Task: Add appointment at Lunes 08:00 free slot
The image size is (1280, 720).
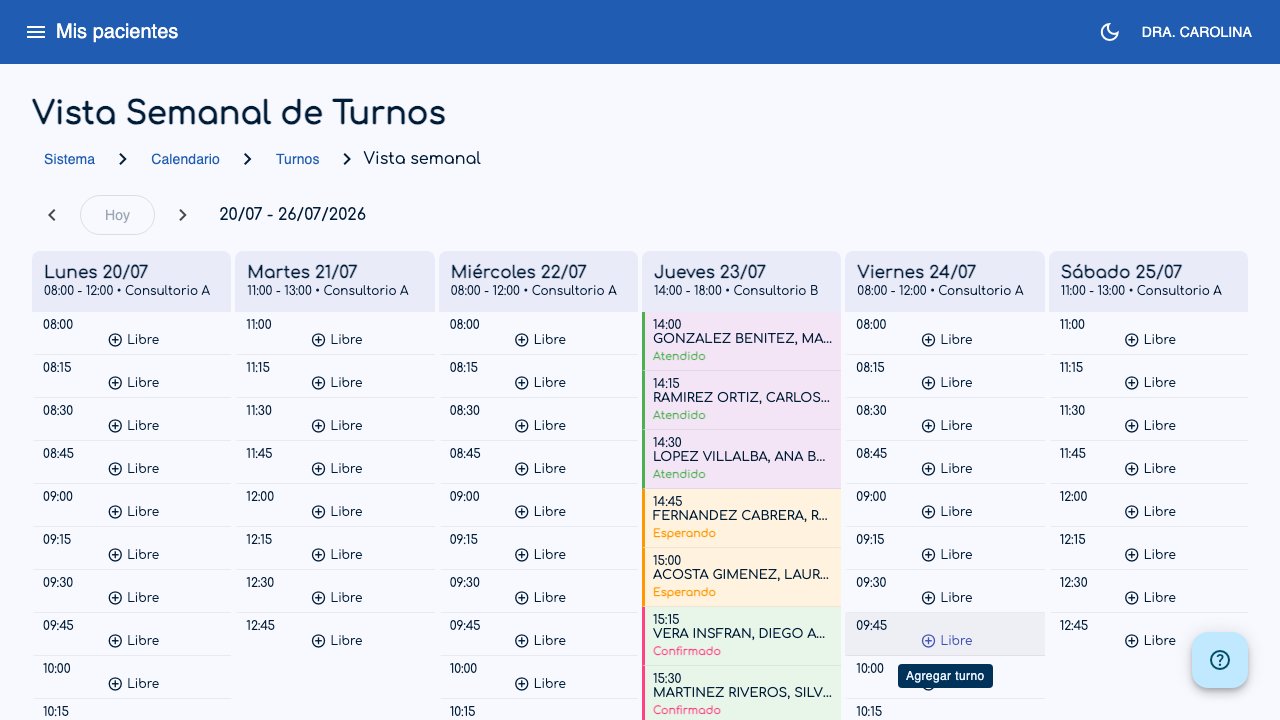Action: (133, 333)
